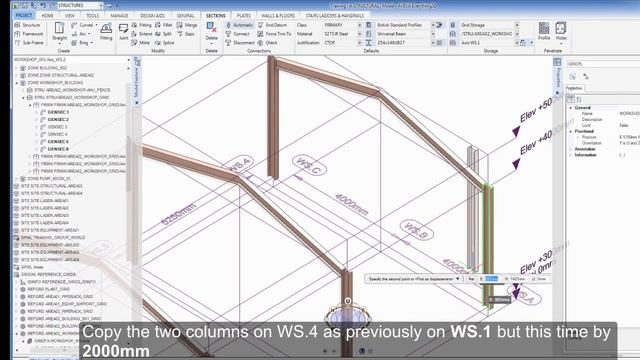Open the Class PRIMARY dropdown
Viewport: 640px width, 360px height.
(x=360, y=25)
